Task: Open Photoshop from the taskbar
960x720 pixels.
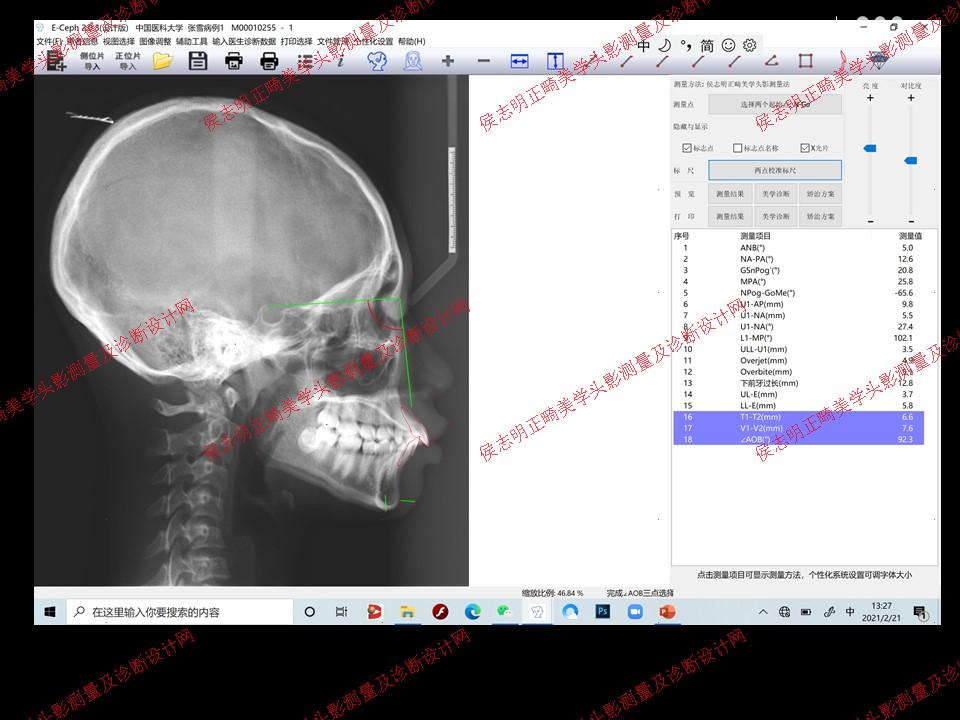Action: click(602, 612)
